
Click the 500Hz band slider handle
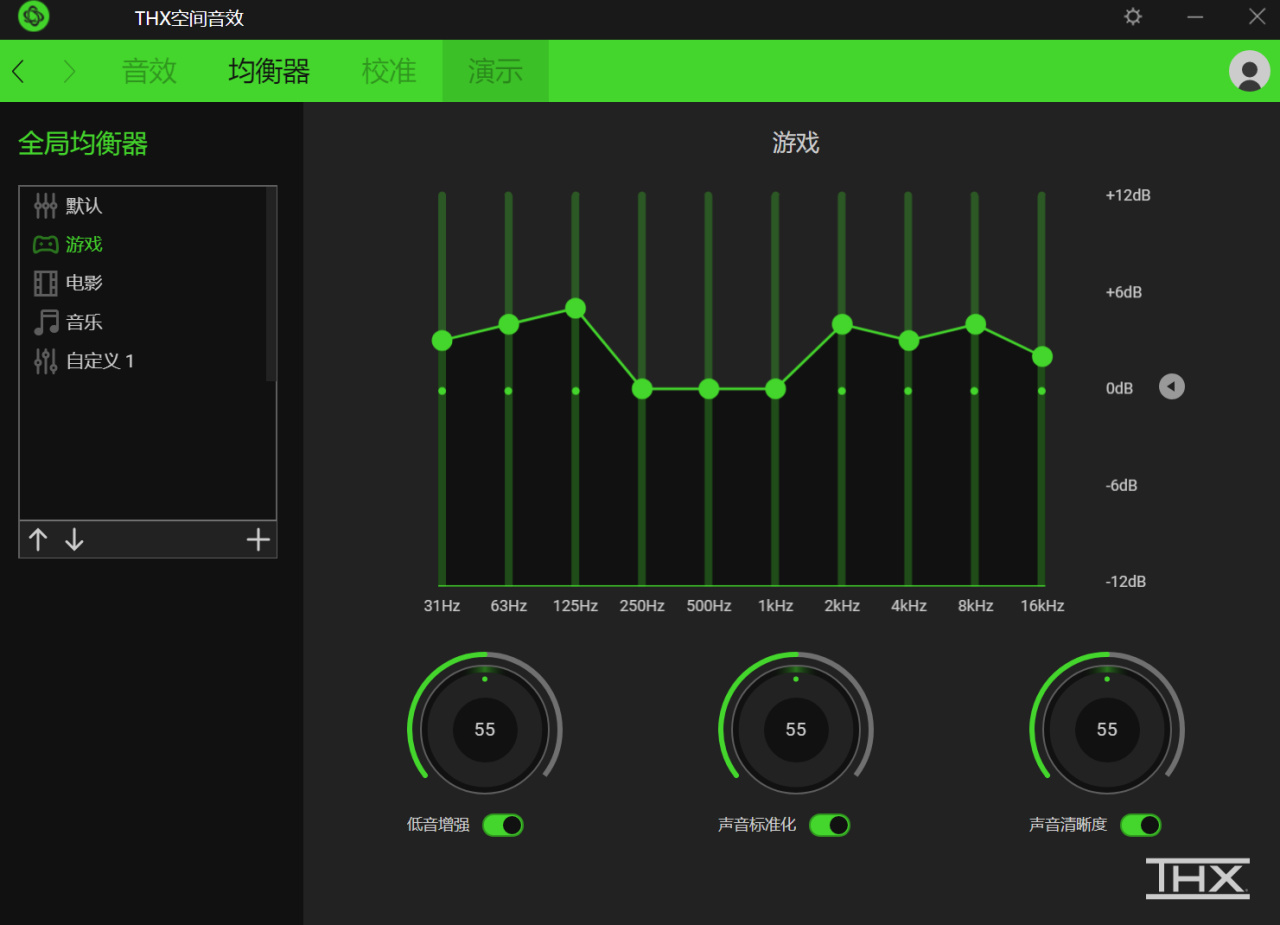[708, 389]
